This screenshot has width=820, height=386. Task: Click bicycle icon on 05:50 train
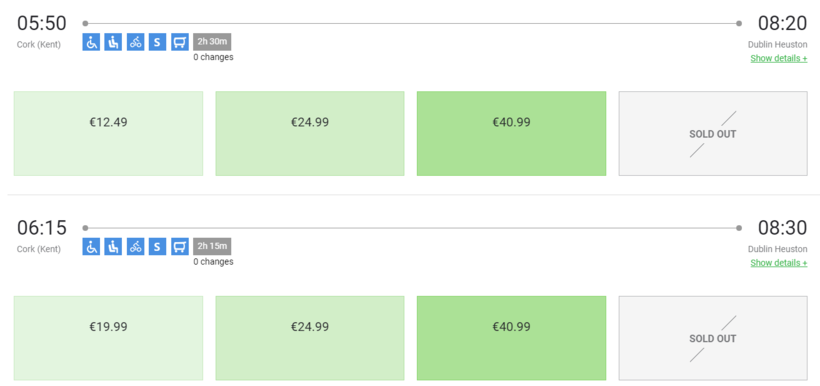(135, 42)
